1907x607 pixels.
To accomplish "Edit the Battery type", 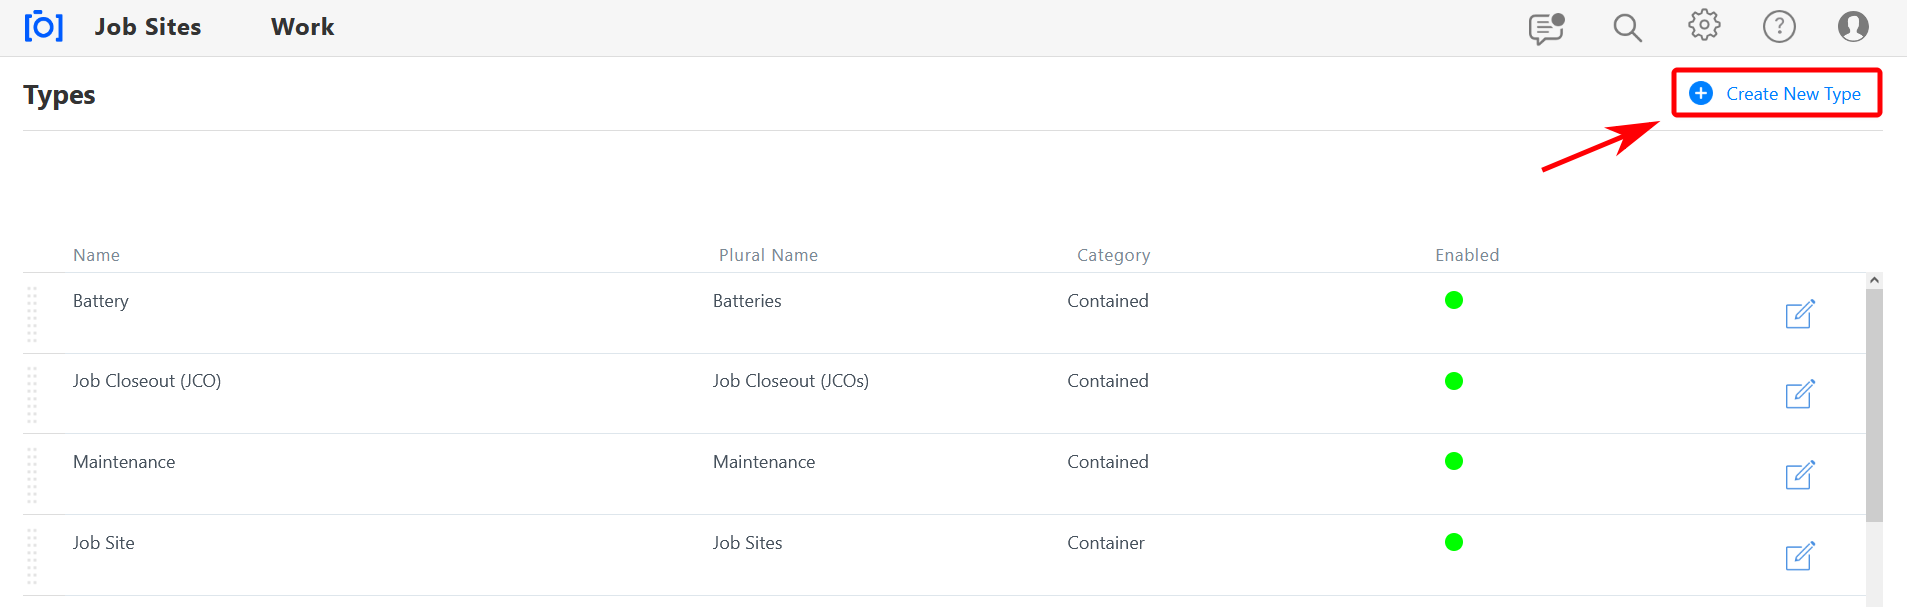I will tap(1800, 314).
